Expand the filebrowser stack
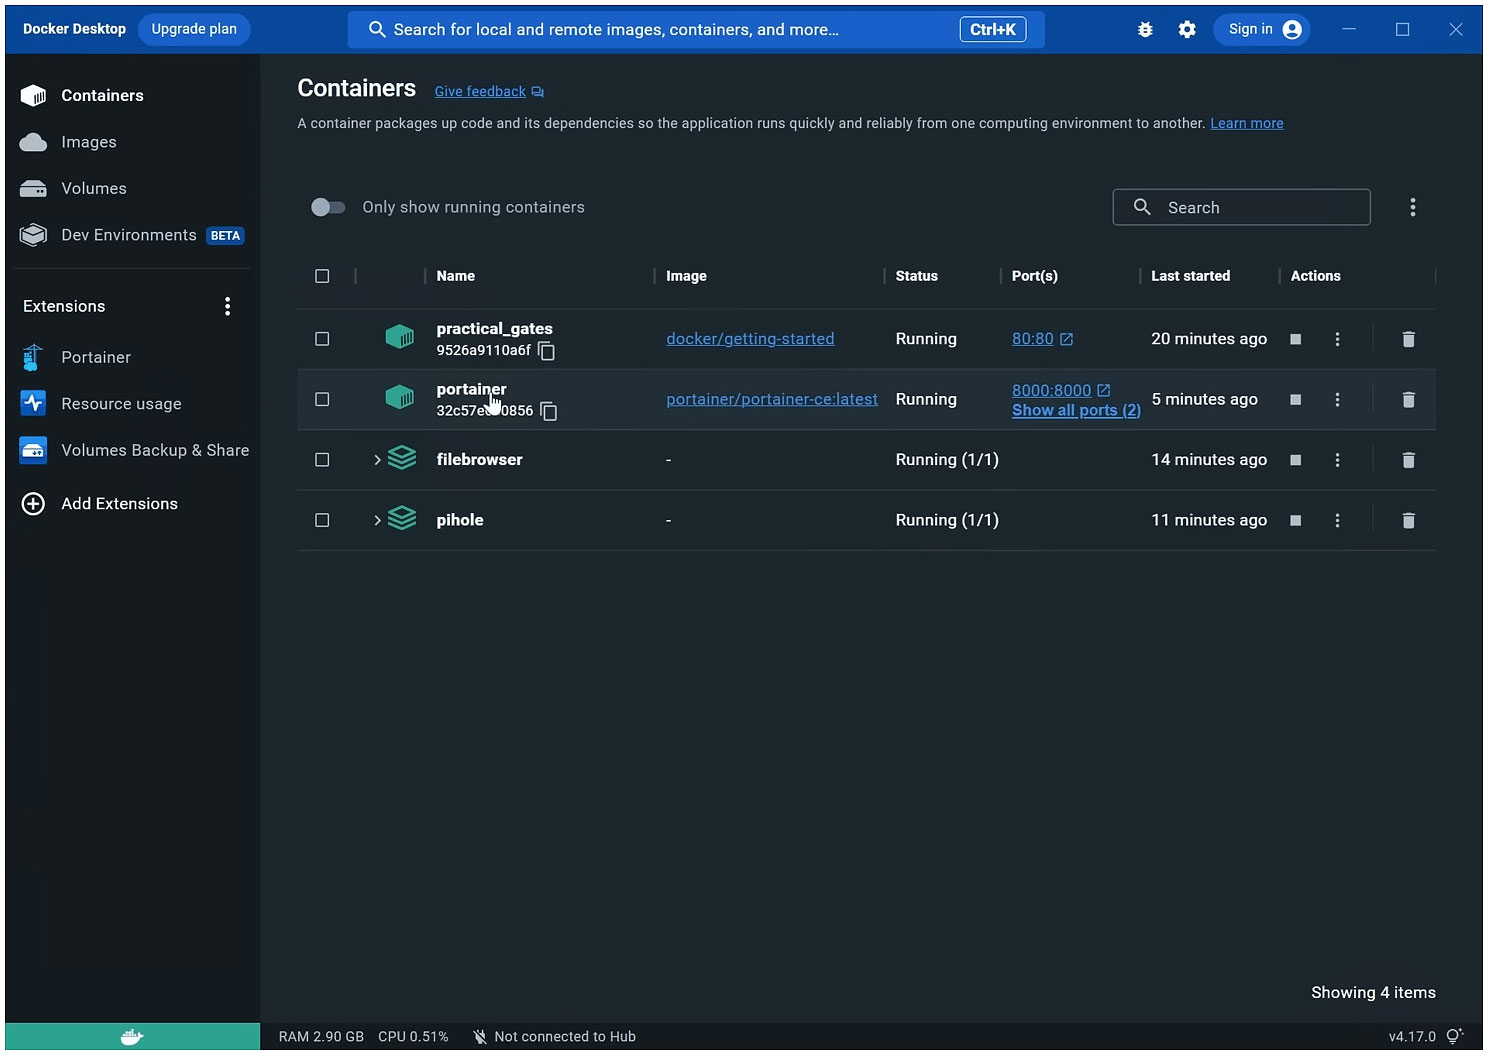1488x1055 pixels. [377, 460]
